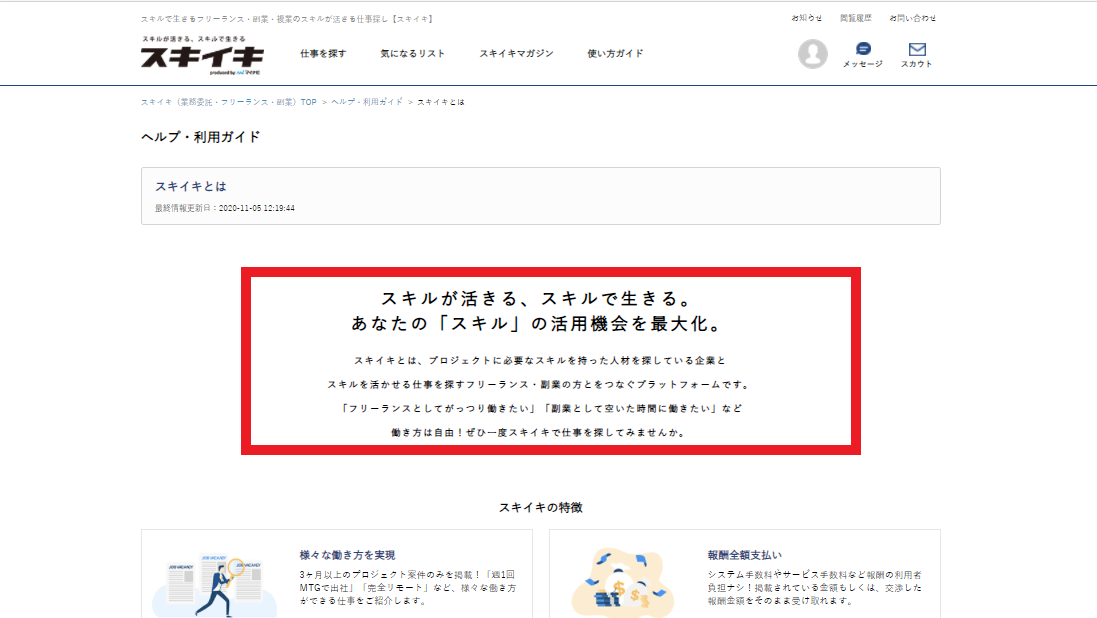Viewport: 1097px width, 618px height.
Task: Click the 様々な働き方を実現 feature title
Action: (347, 555)
